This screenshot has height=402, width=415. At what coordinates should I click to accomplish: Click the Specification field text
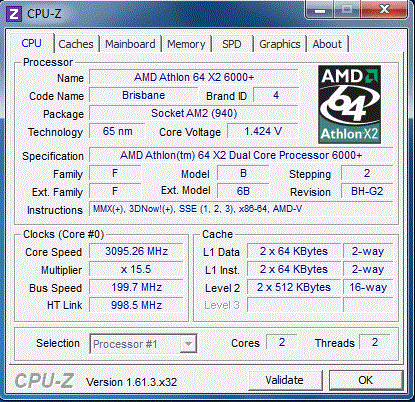(x=241, y=155)
